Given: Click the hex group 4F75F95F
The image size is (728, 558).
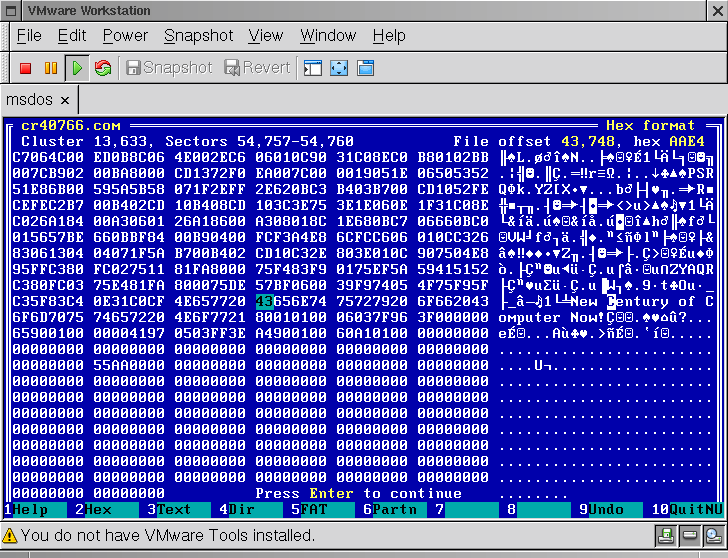Looking at the screenshot, I should coord(453,285).
